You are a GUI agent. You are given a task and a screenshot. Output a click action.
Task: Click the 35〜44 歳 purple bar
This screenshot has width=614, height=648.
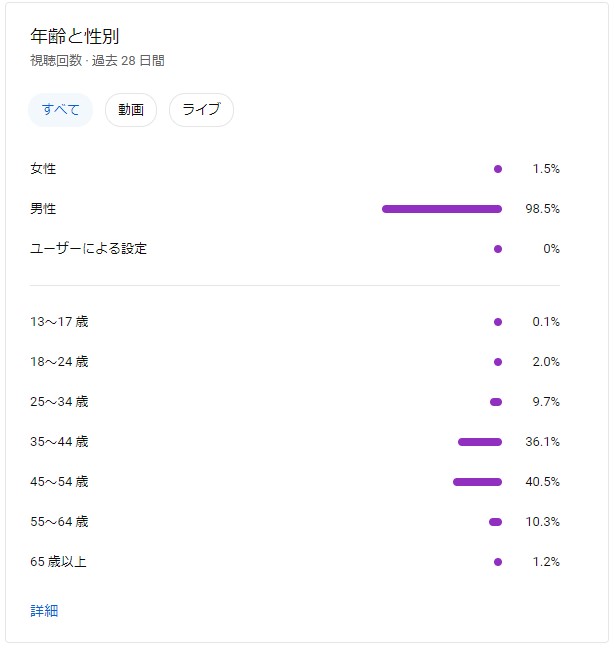point(480,442)
